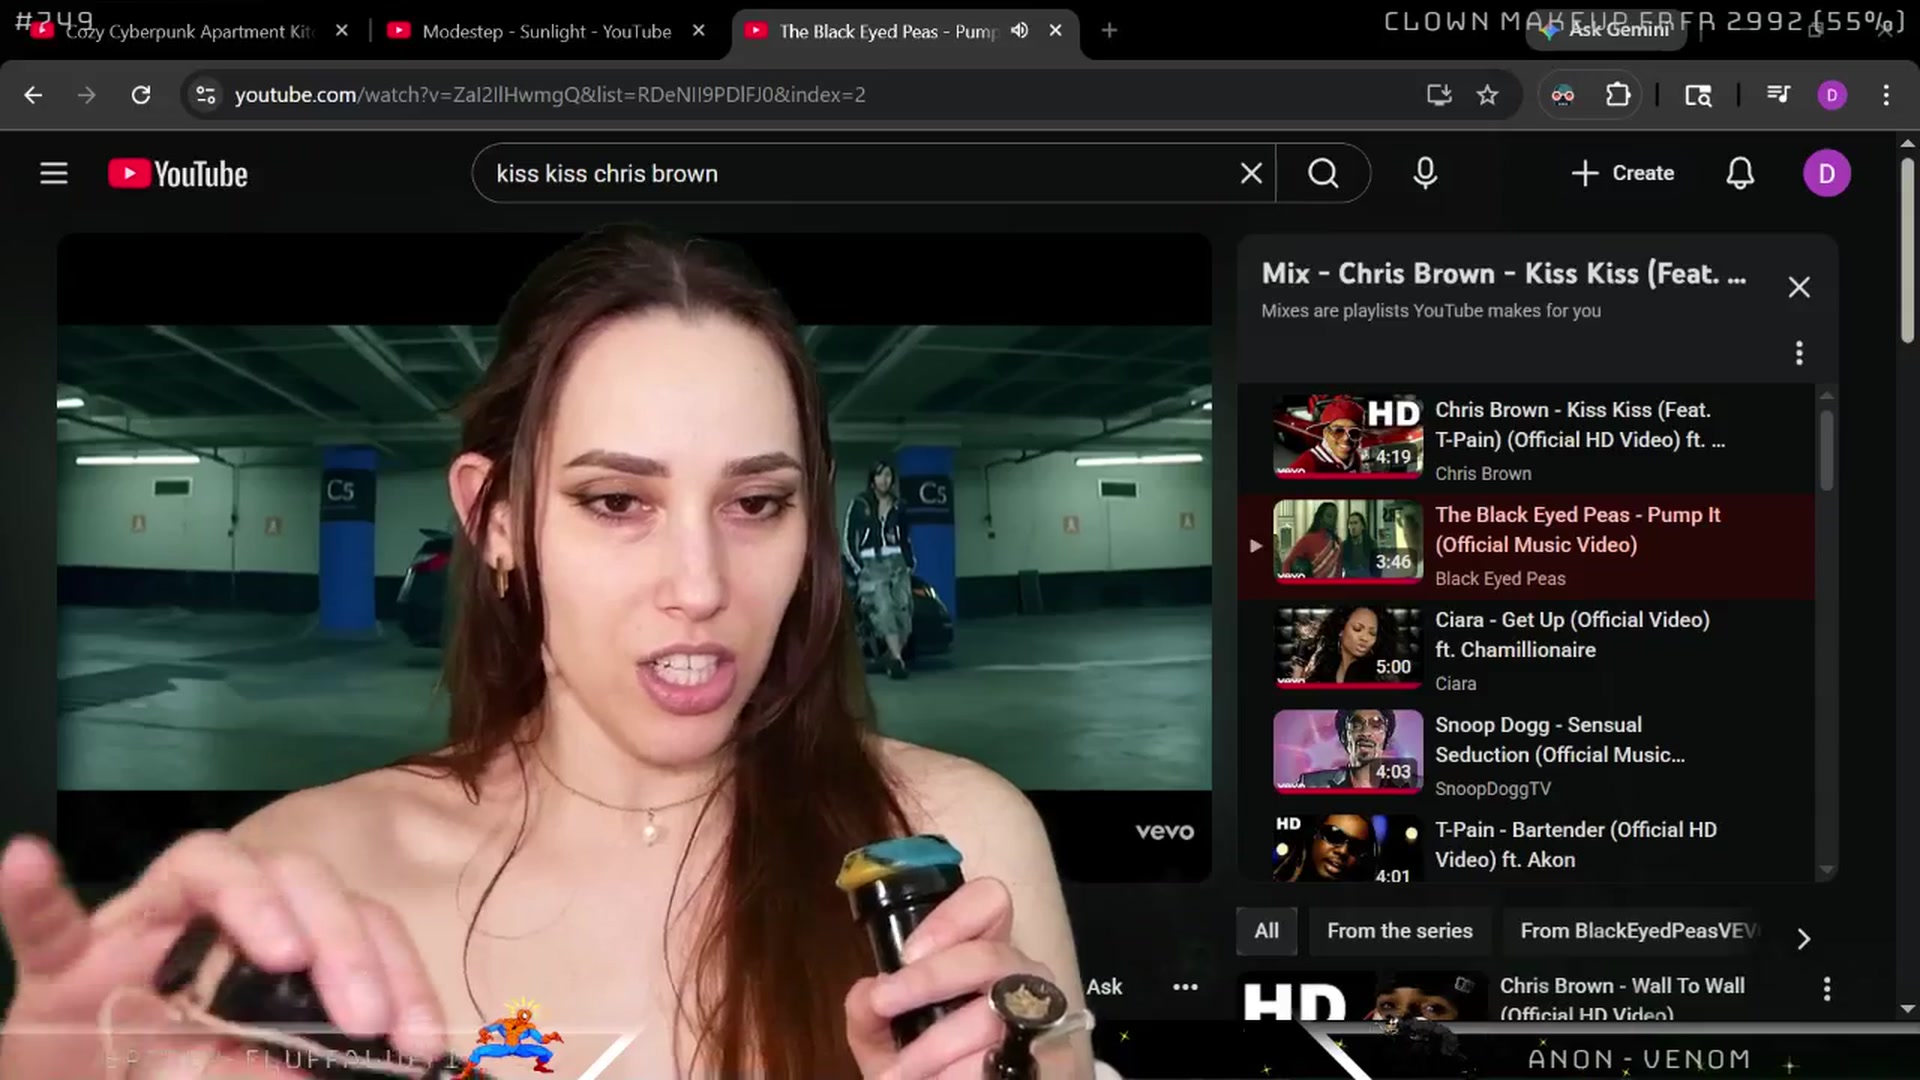The height and width of the screenshot is (1080, 1920).
Task: Select From BlackEyedPeasVEVO chip
Action: coord(1638,931)
